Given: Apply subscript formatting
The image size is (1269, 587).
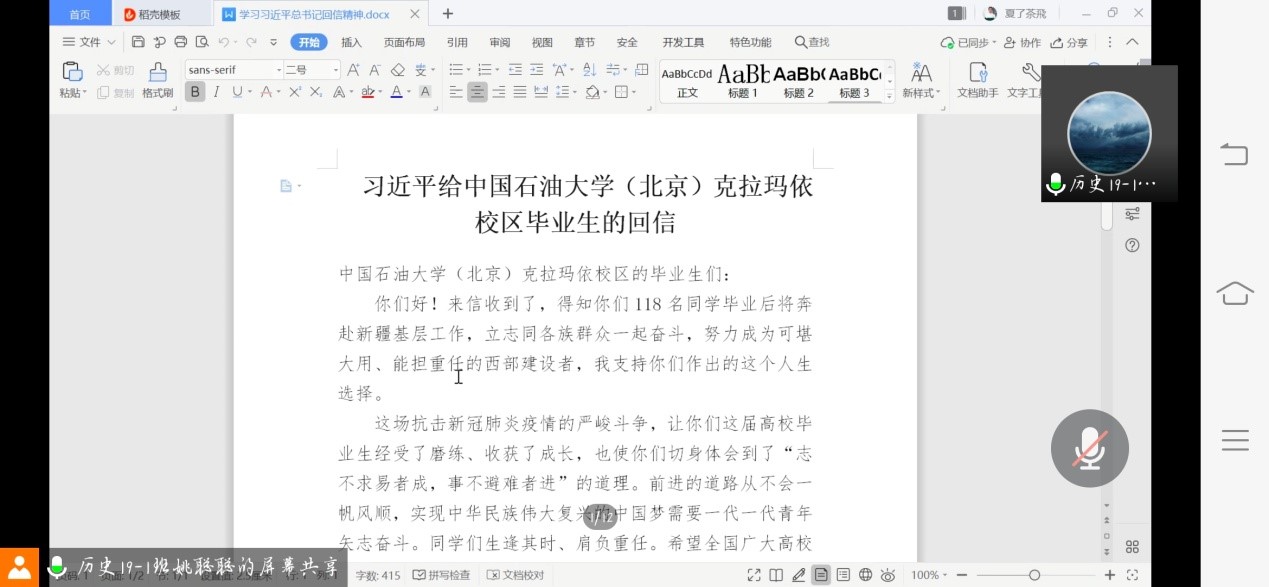Looking at the screenshot, I should [316, 92].
